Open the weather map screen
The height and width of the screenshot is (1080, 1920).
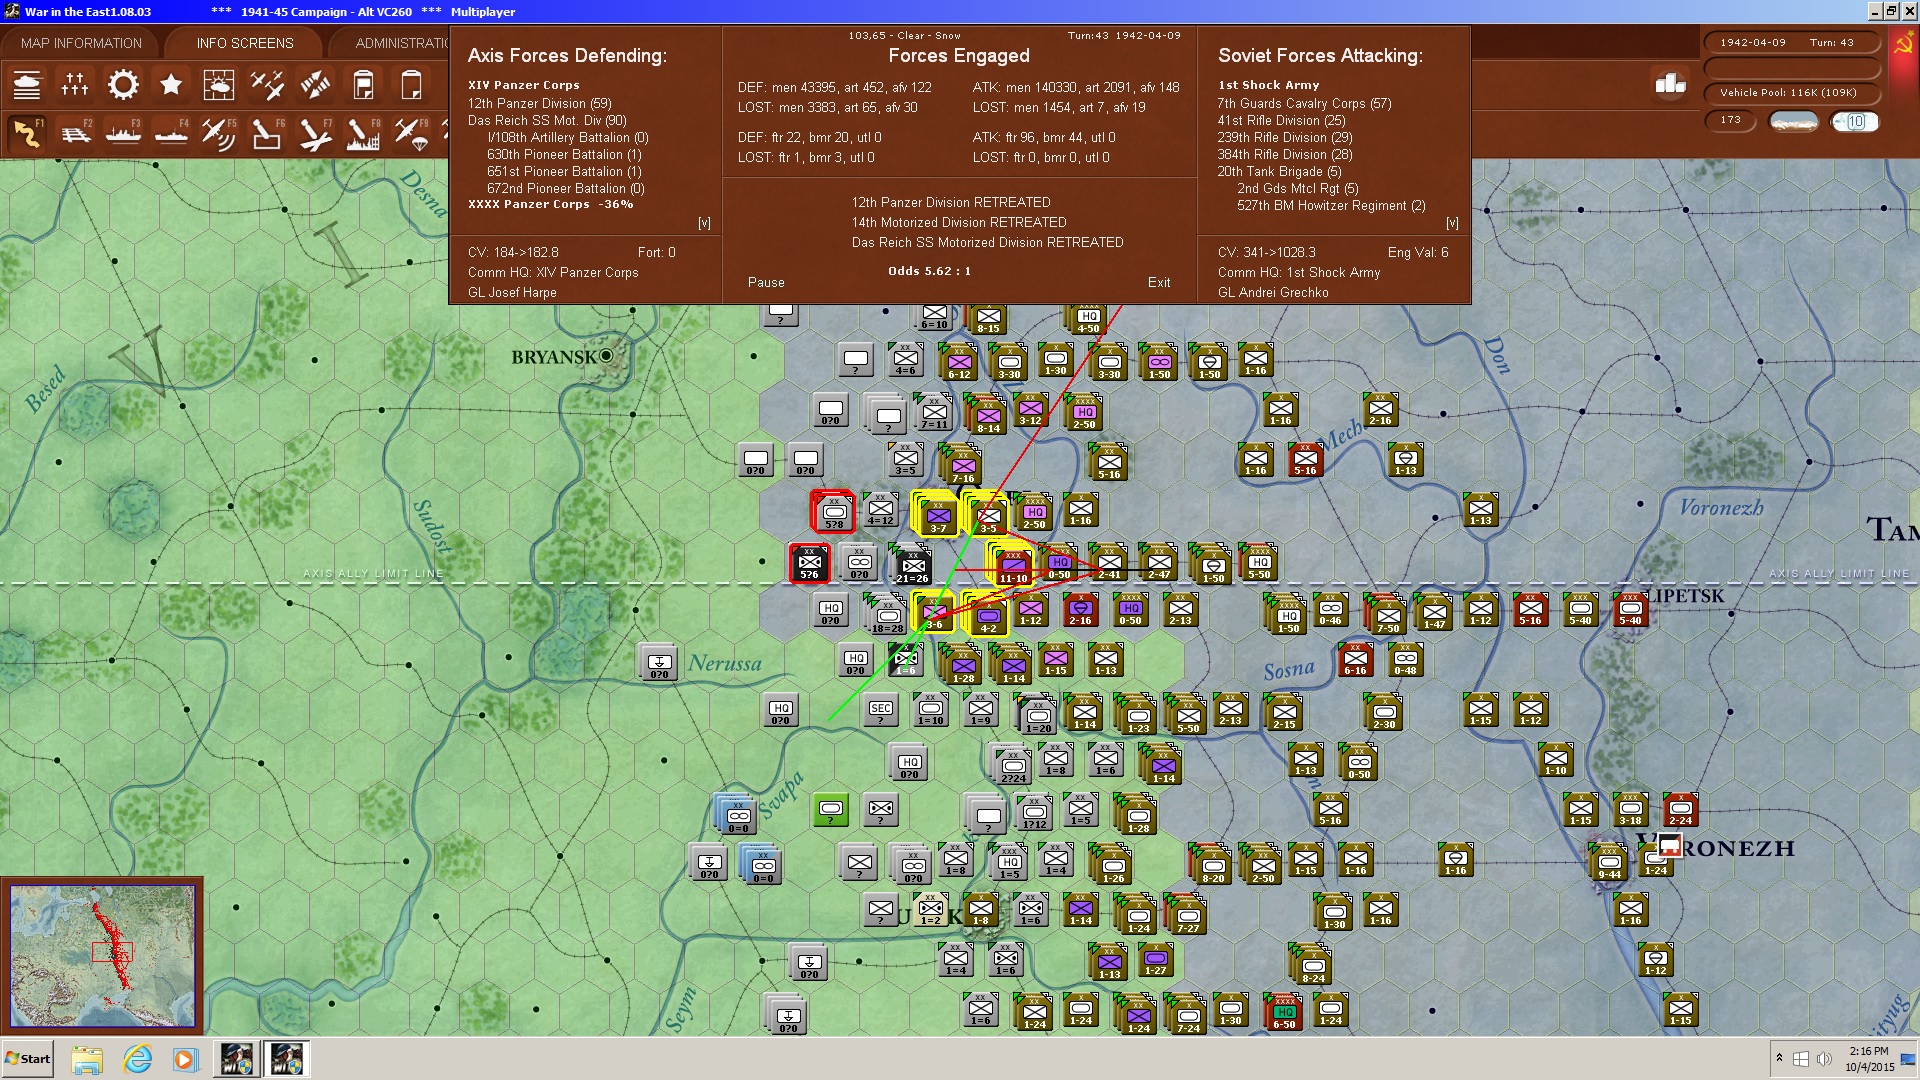[x=219, y=85]
